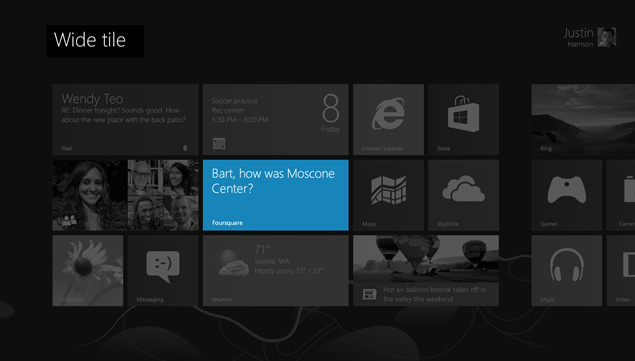Screen dimensions: 635x361
Task: Launch the Games controller tile
Action: [567, 195]
